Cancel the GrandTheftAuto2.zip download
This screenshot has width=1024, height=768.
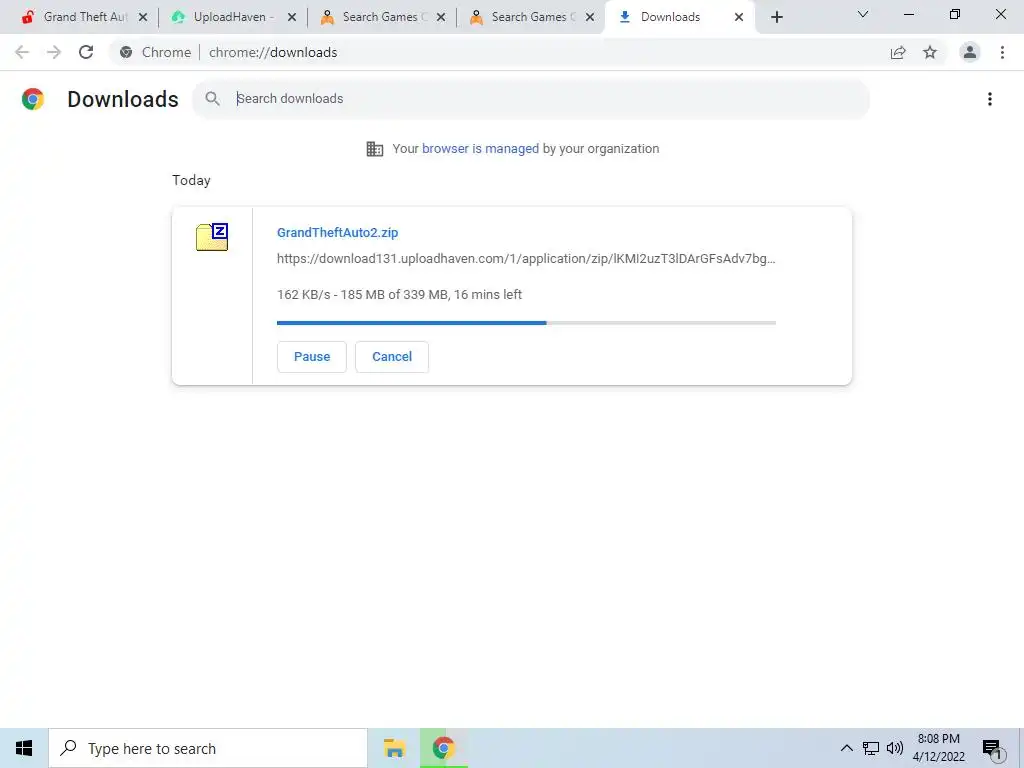[x=392, y=357]
